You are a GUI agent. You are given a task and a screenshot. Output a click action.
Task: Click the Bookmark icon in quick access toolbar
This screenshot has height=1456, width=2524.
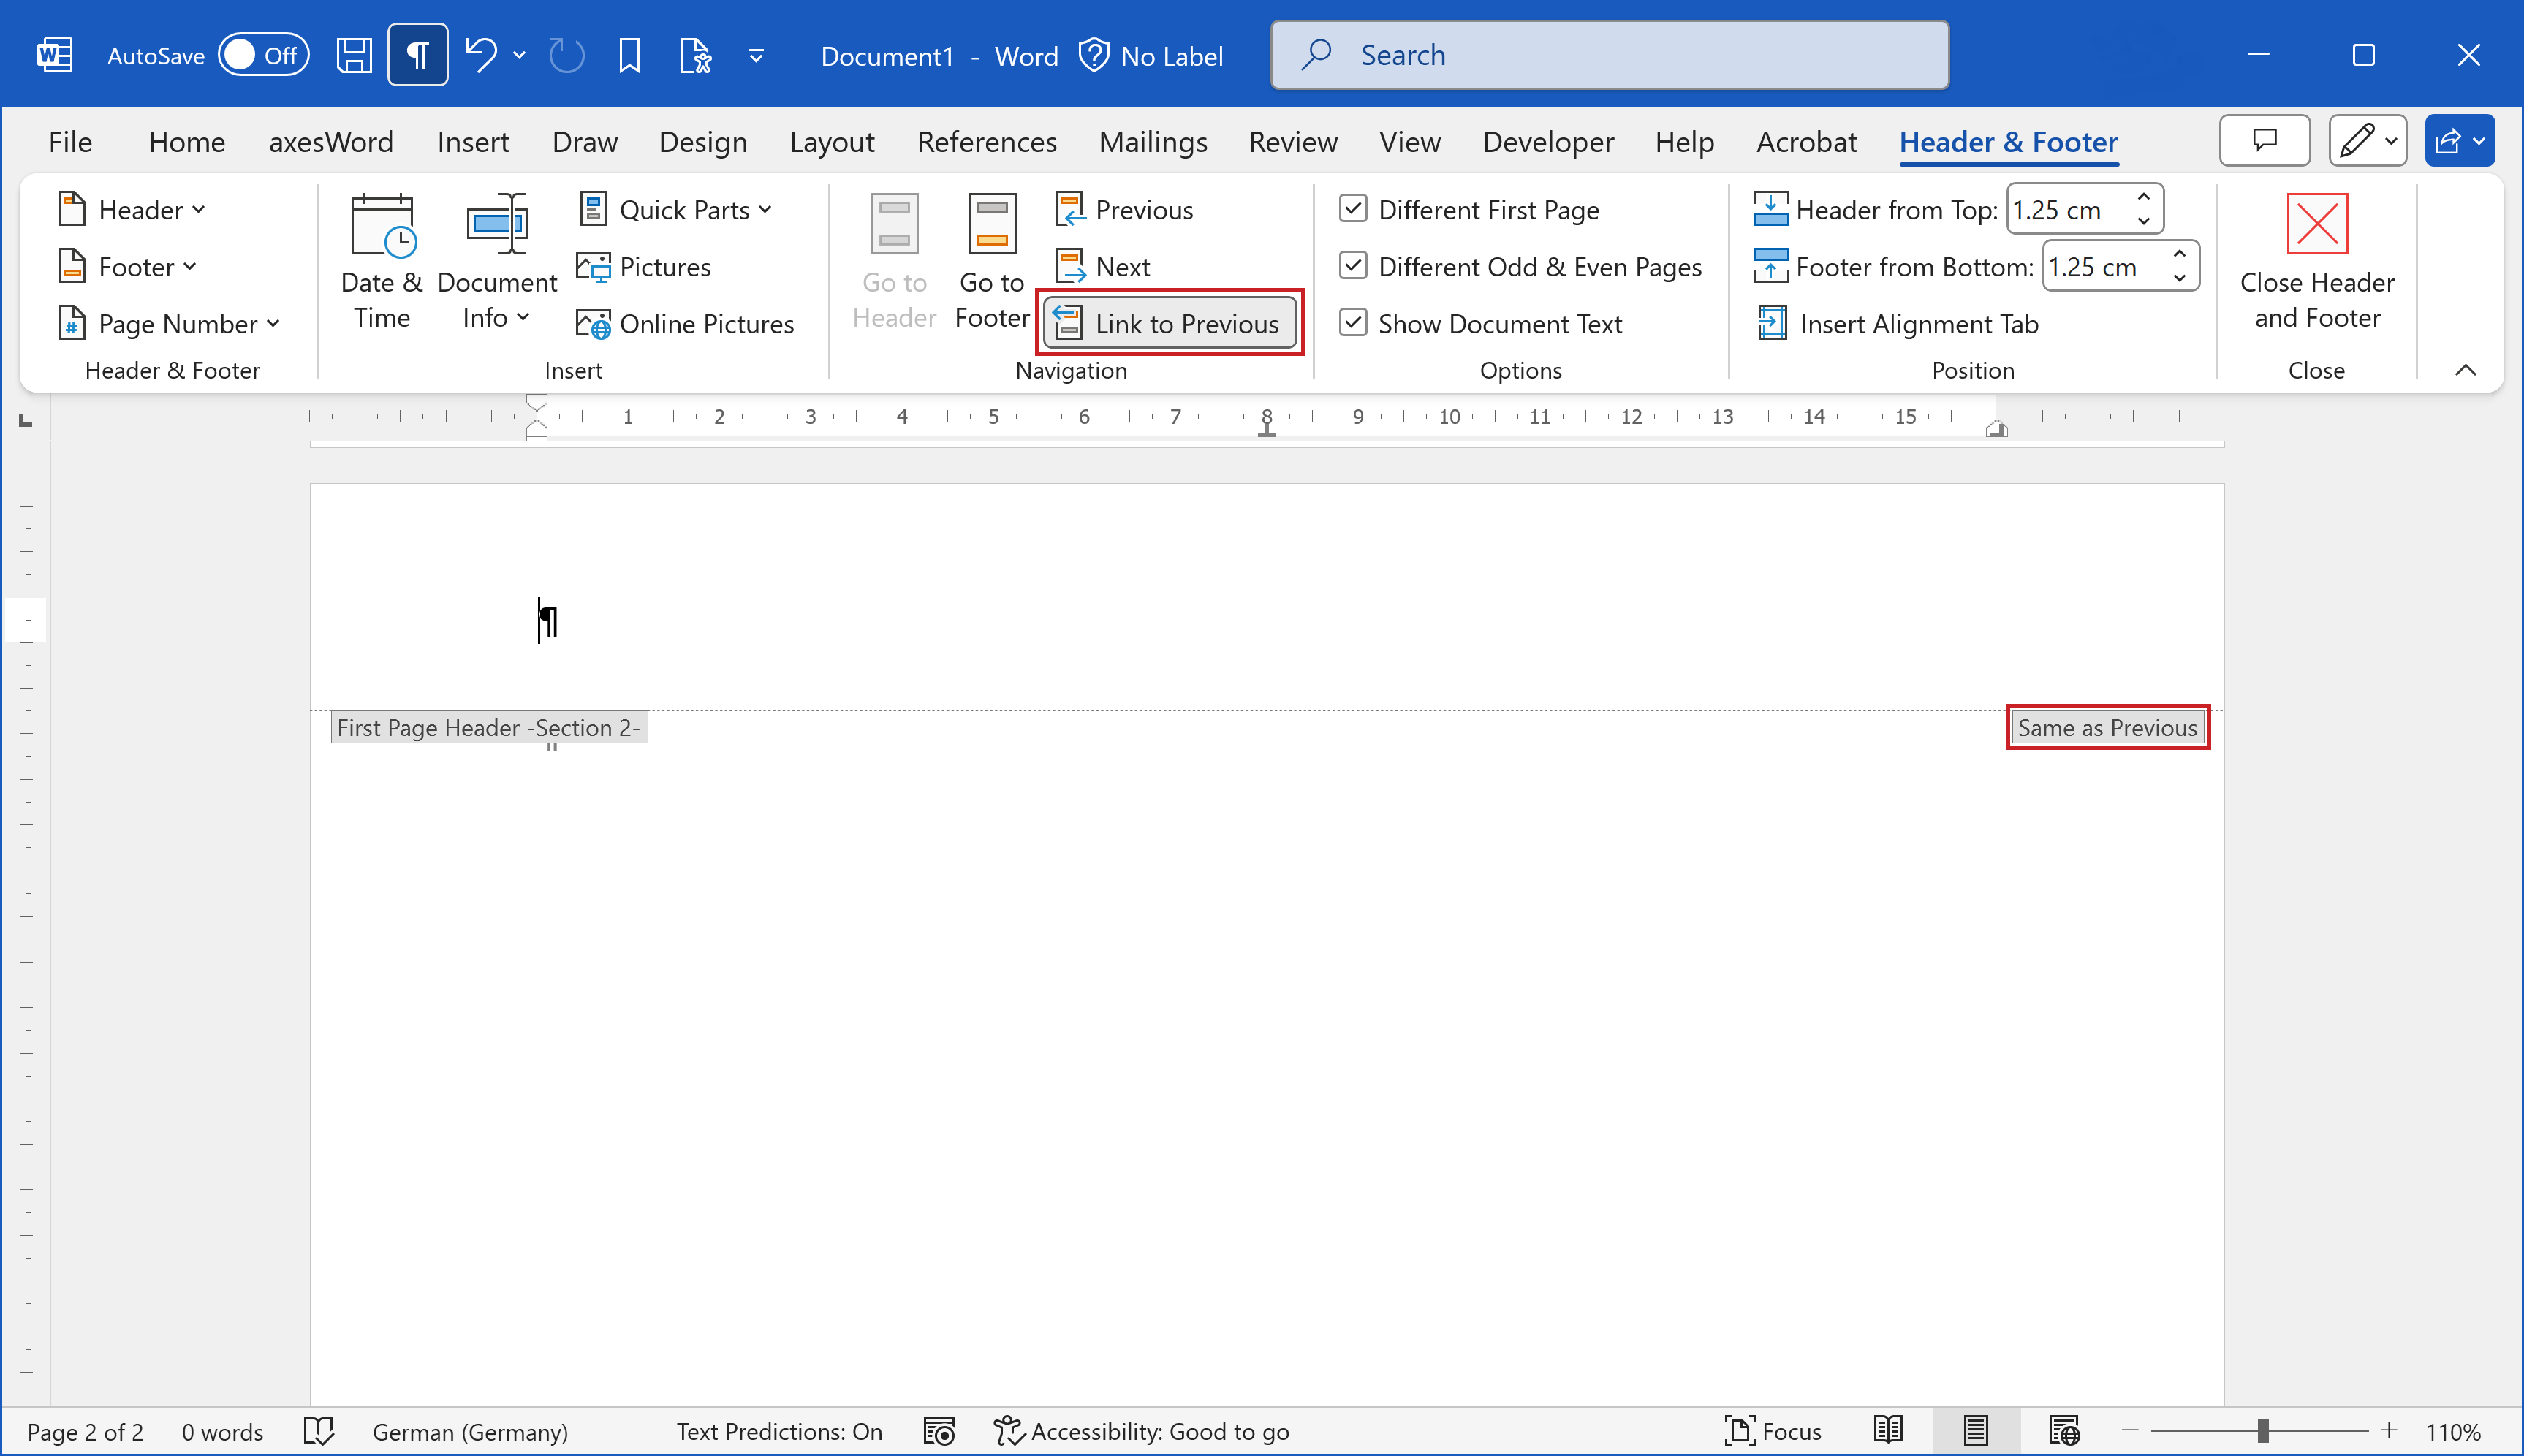(x=629, y=55)
